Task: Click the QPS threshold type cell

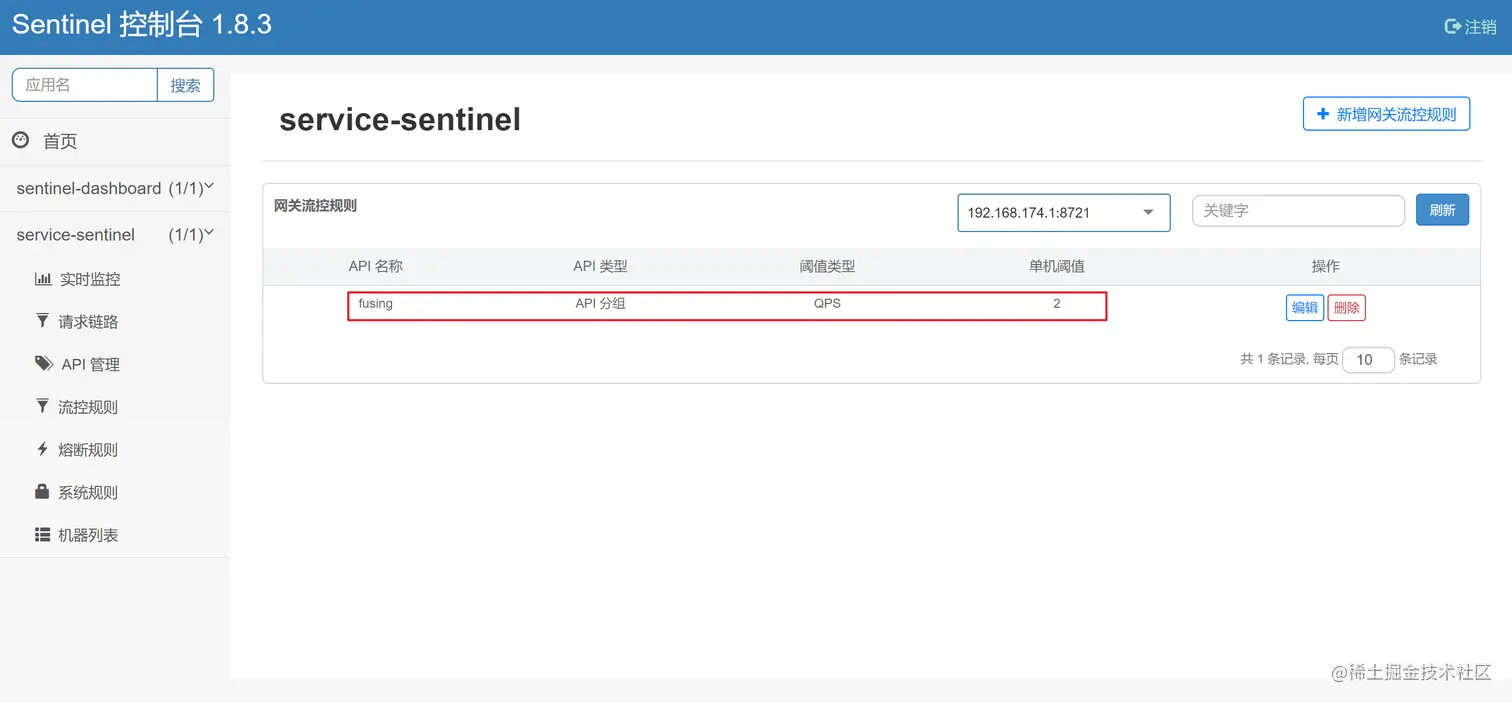Action: [827, 303]
